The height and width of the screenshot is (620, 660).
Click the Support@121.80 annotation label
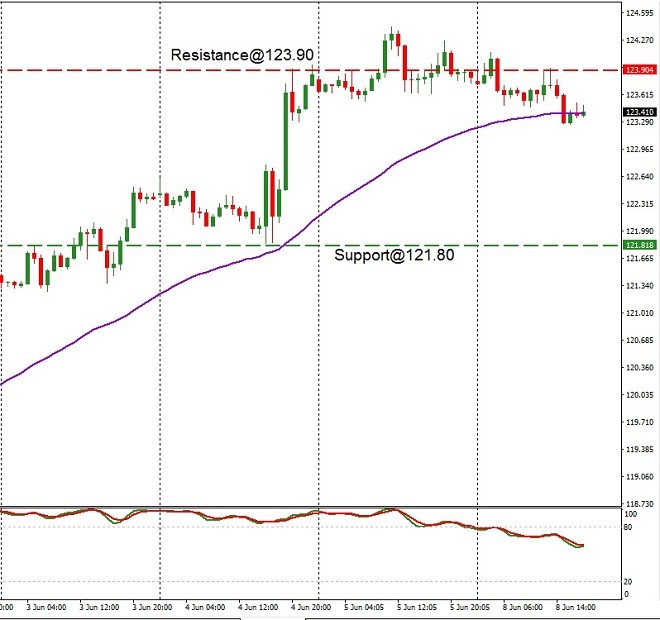pyautogui.click(x=394, y=255)
